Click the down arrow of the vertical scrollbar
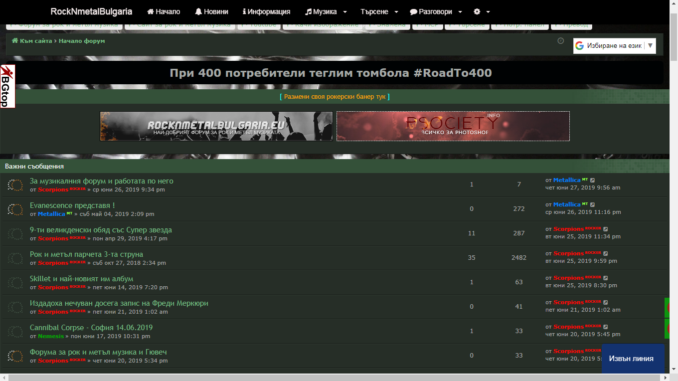The height and width of the screenshot is (381, 678). (674, 369)
